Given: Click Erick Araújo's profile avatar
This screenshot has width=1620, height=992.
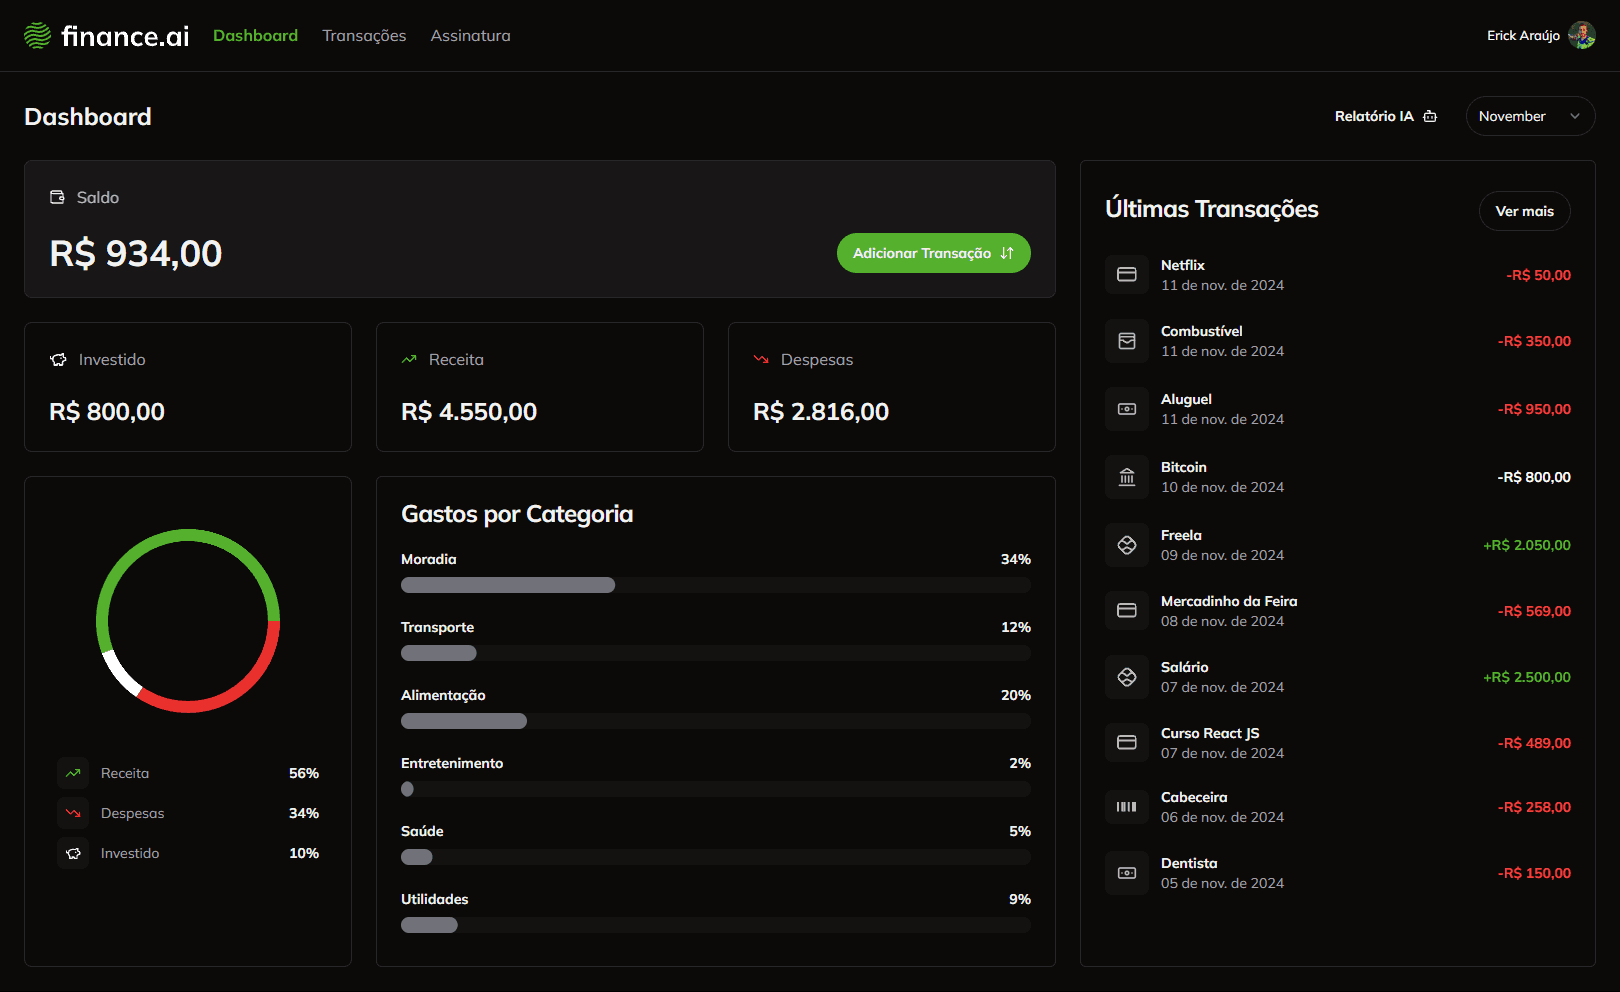Looking at the screenshot, I should [x=1581, y=35].
